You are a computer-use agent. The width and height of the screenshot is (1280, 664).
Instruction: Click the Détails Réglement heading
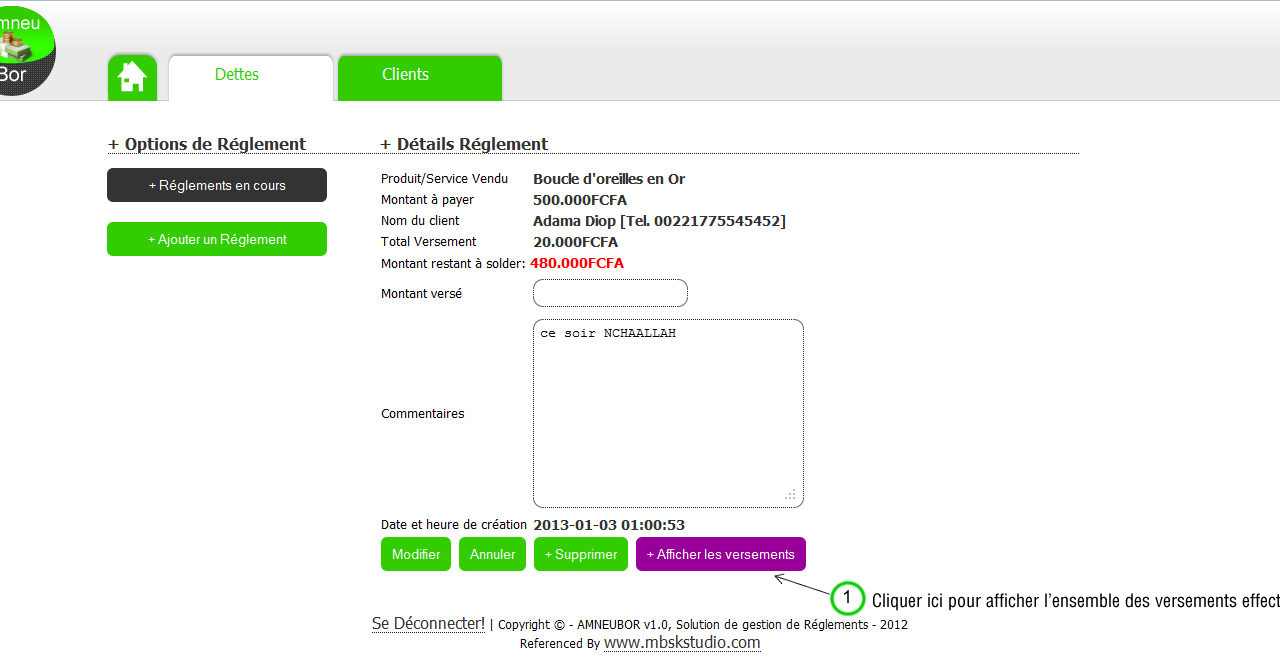464,144
